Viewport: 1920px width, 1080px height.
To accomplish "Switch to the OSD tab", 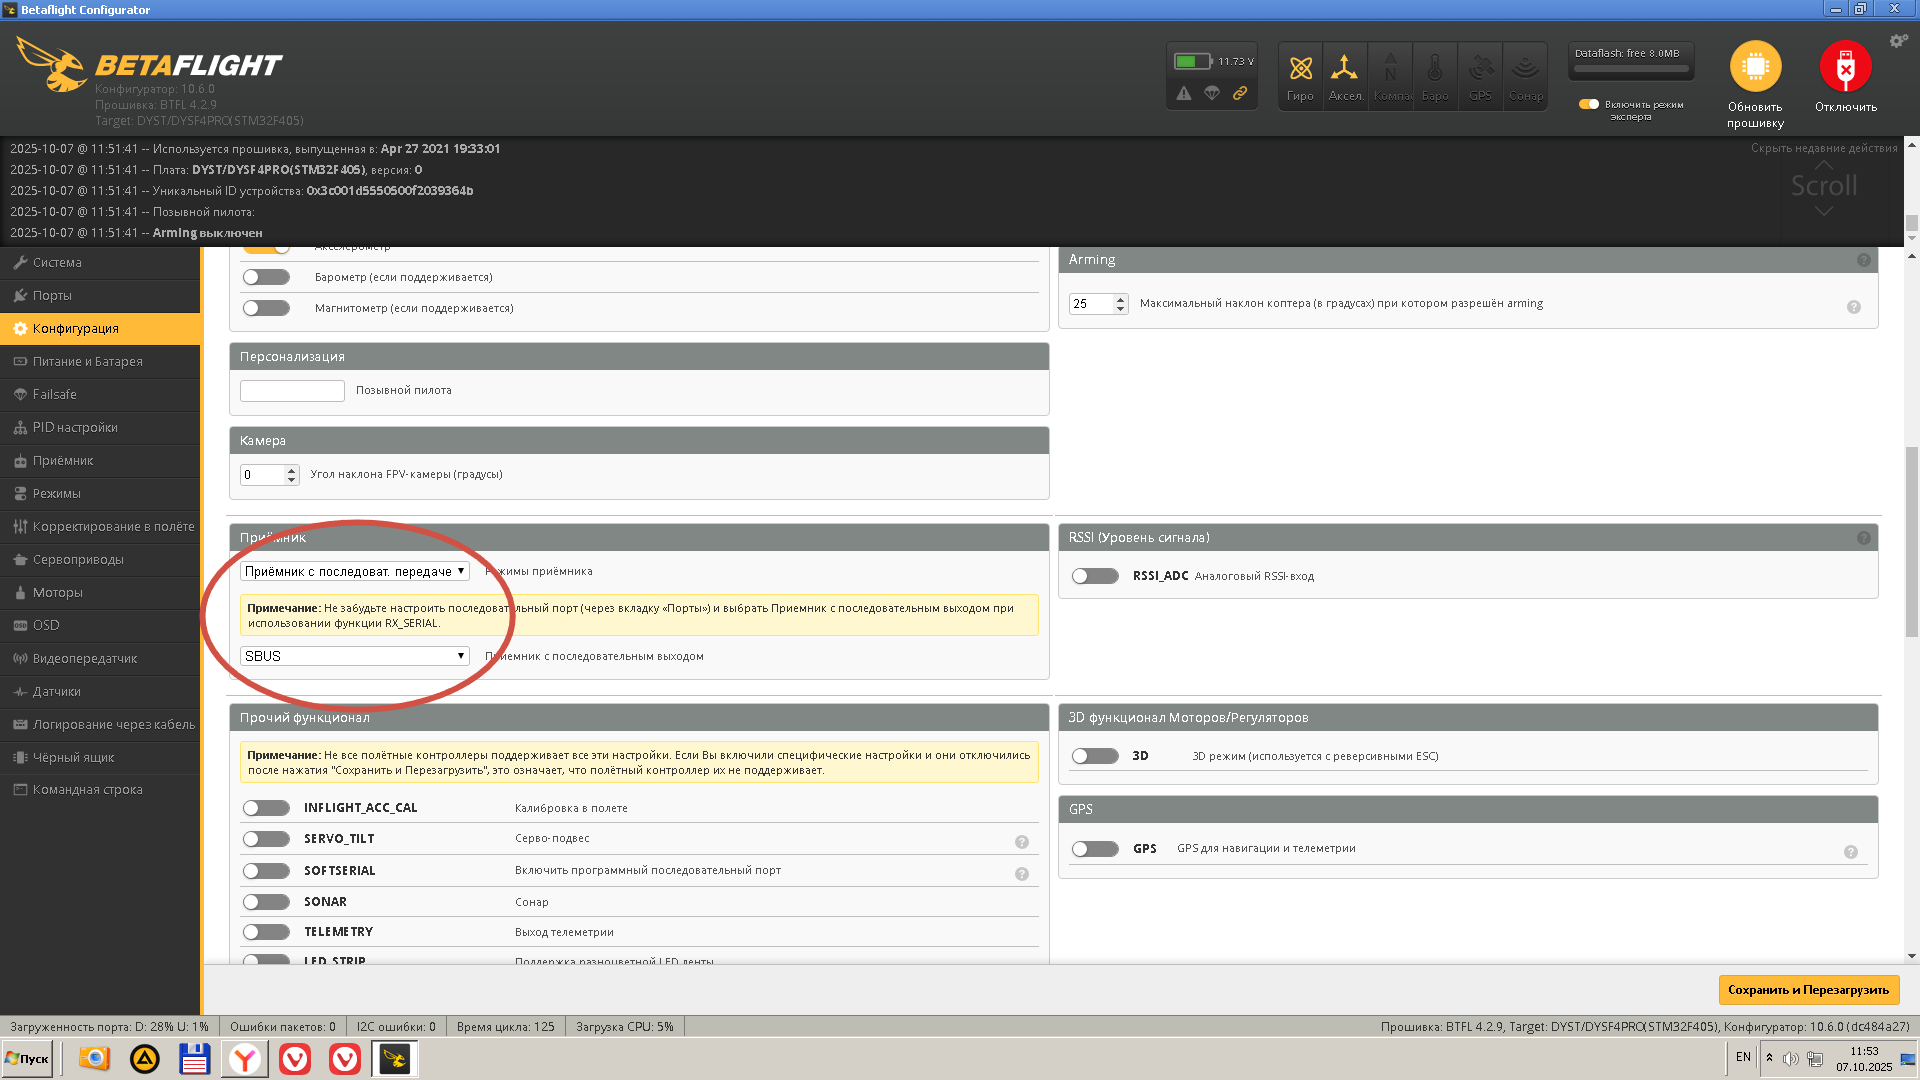I will click(46, 625).
